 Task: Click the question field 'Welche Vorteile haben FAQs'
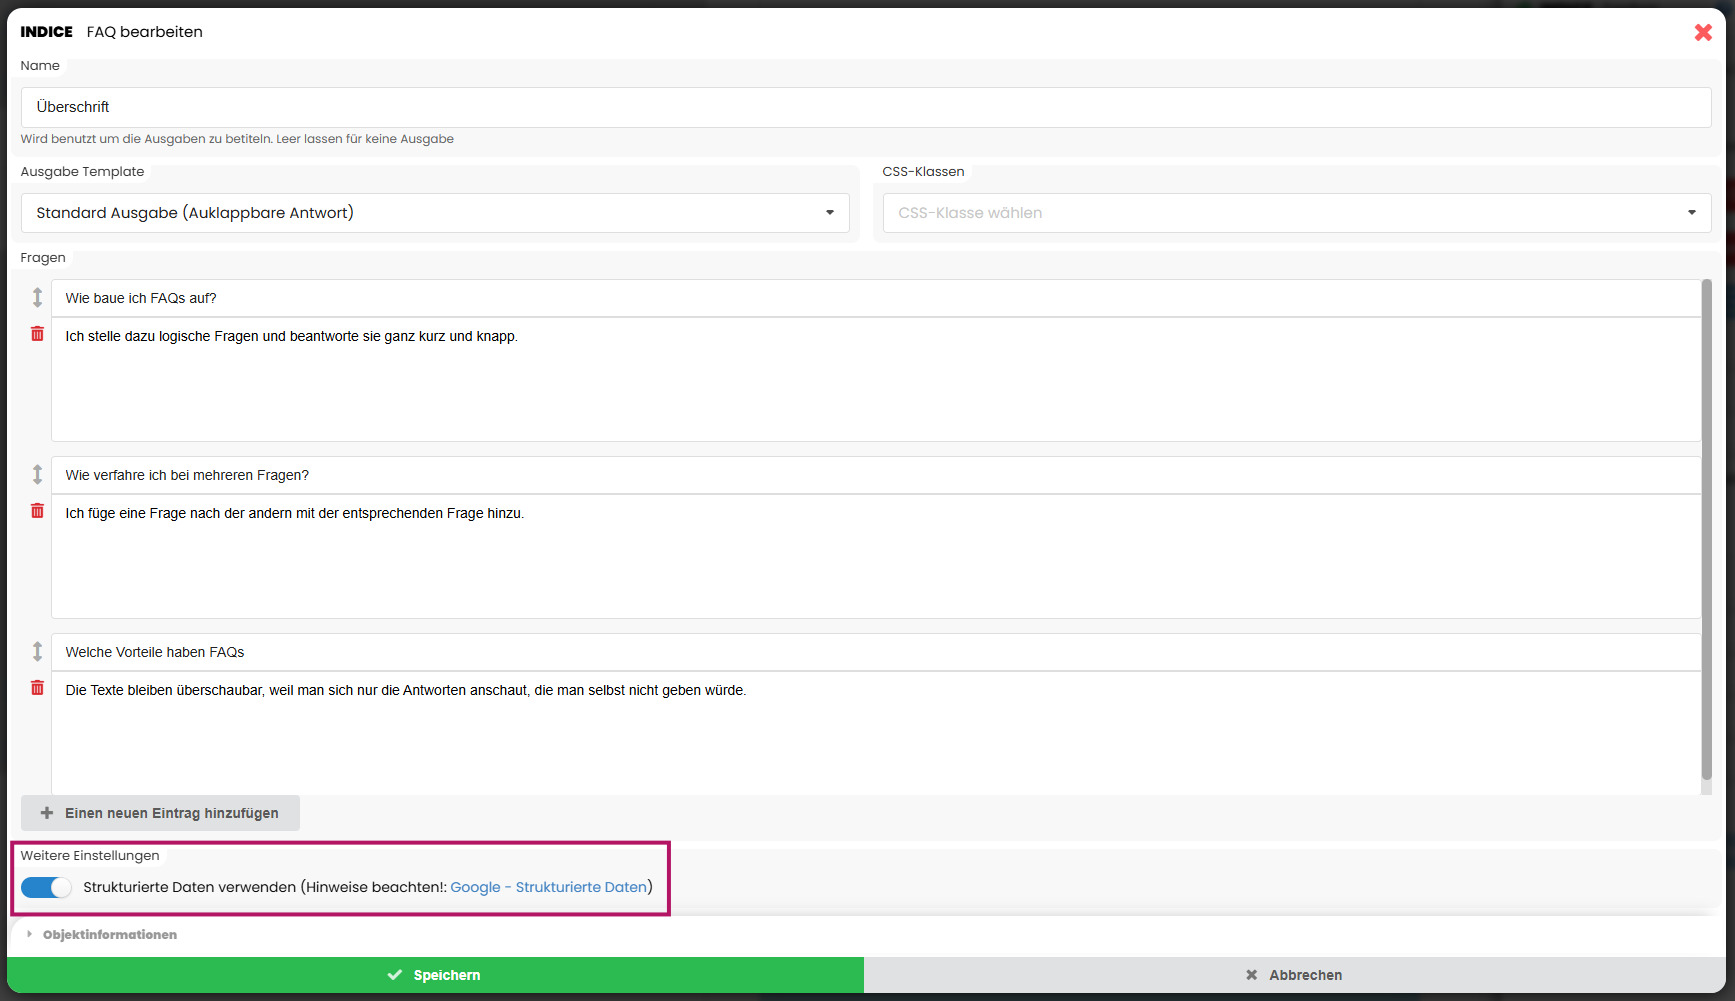(875, 652)
